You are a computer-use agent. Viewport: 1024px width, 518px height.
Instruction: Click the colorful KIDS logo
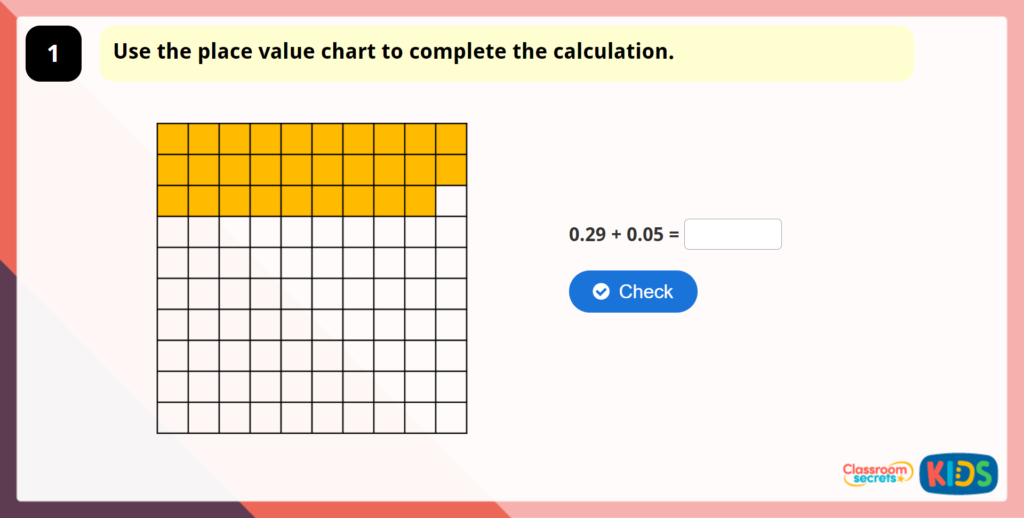(x=958, y=473)
